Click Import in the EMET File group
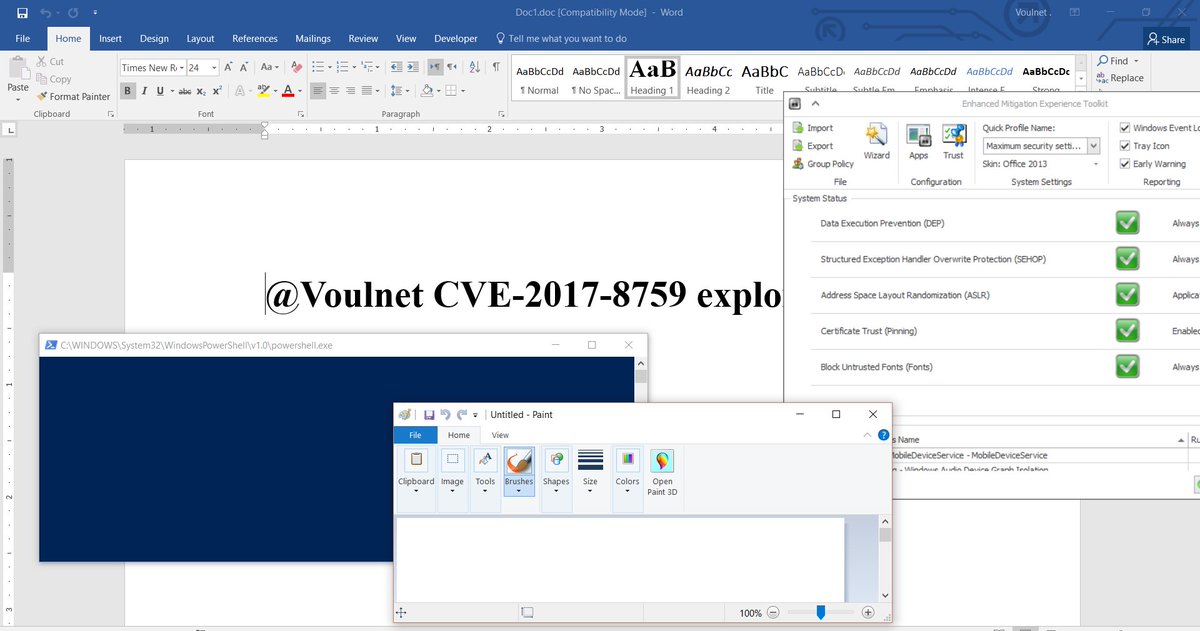The width and height of the screenshot is (1200, 631). click(x=819, y=127)
